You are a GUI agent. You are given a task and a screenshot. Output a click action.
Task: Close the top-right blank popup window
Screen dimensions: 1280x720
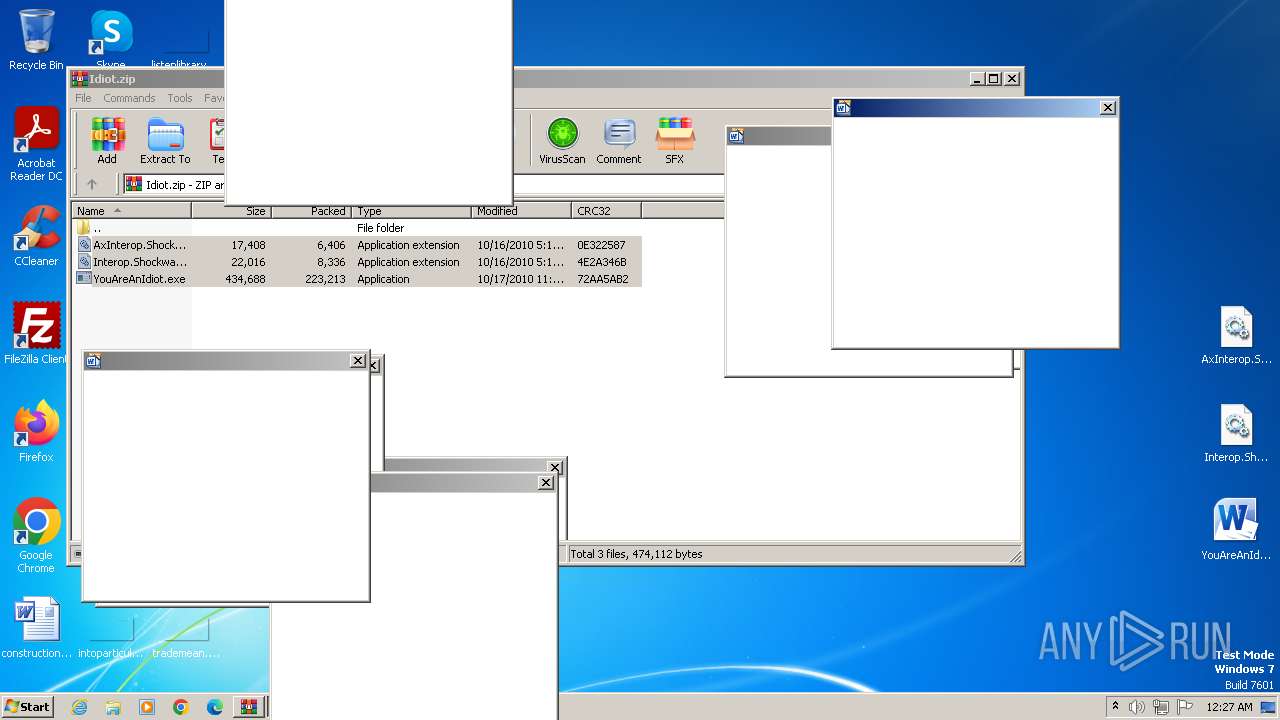coord(1107,107)
